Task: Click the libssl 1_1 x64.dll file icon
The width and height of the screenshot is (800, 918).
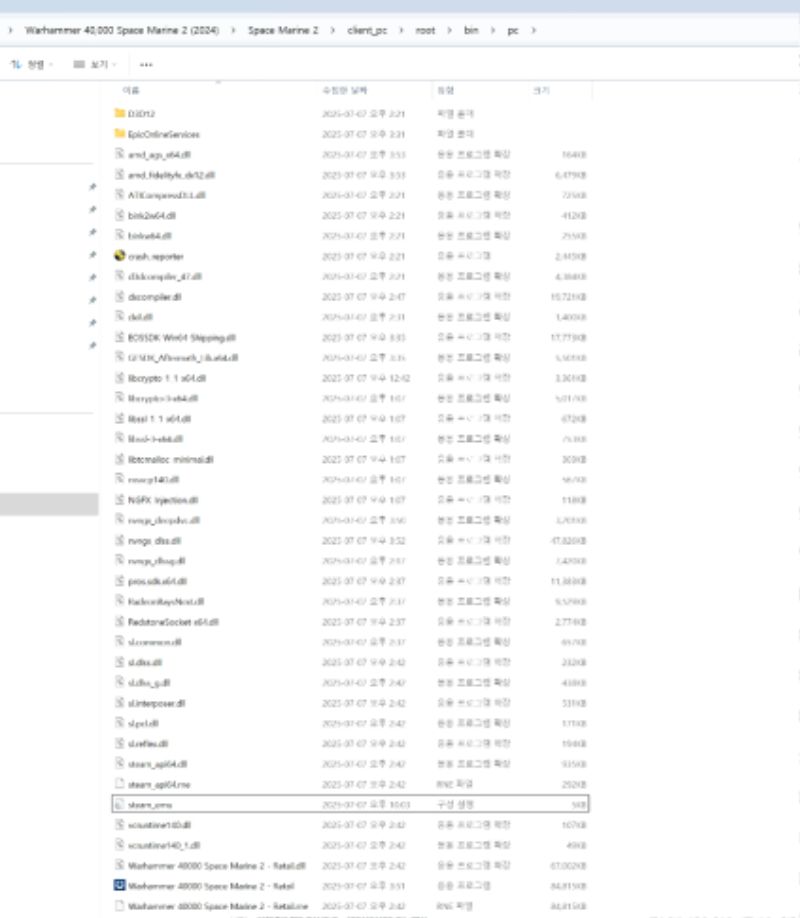Action: pos(120,418)
